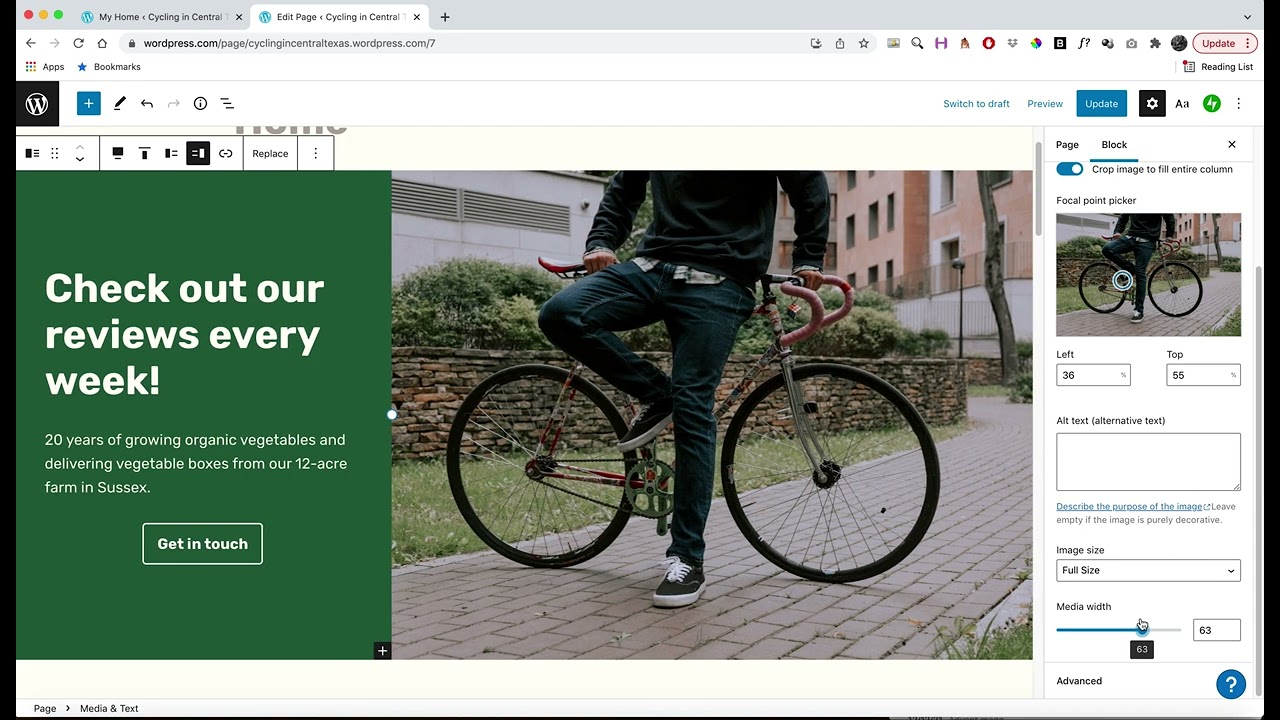Show media on right
Image resolution: width=1280 pixels, height=720 pixels.
(198, 154)
